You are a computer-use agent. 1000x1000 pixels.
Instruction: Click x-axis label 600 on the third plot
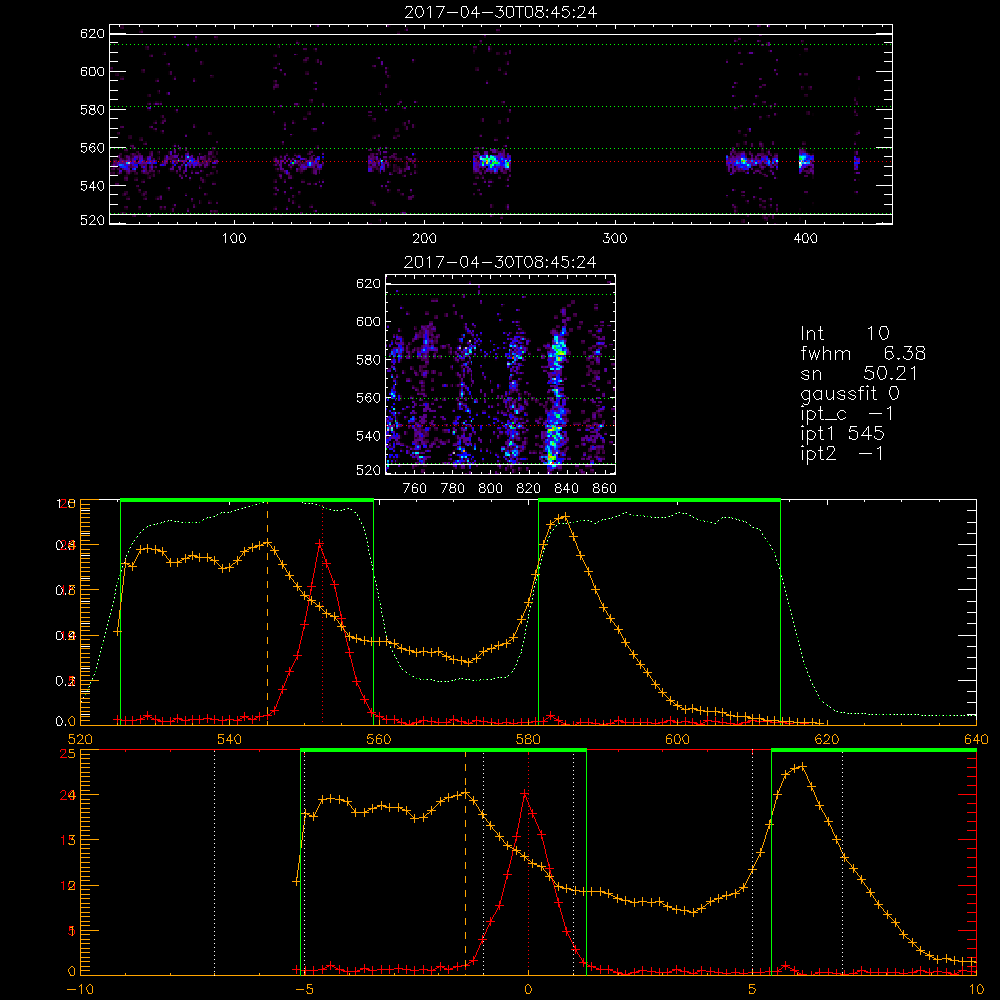677,739
